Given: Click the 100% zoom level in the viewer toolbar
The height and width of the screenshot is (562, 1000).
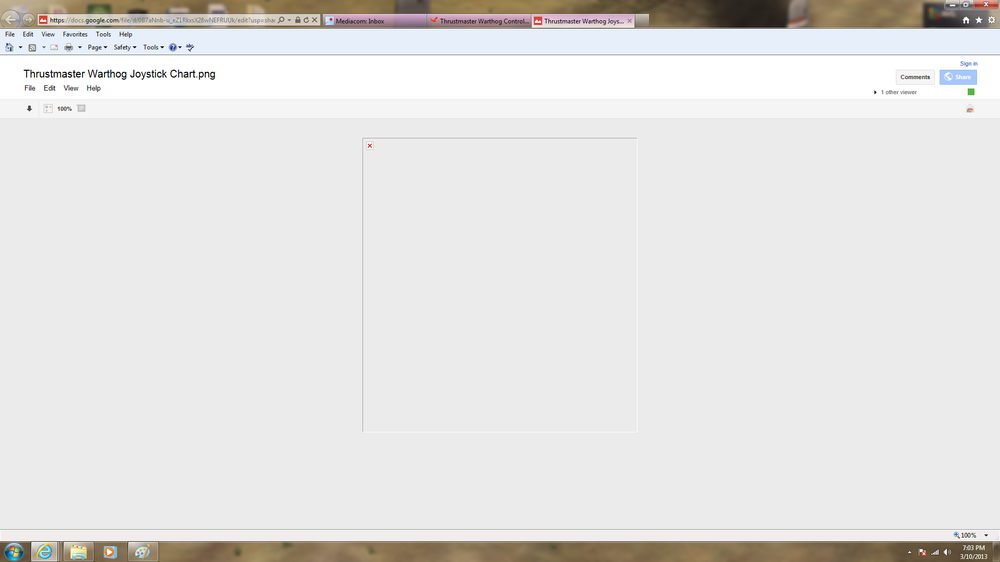Looking at the screenshot, I should [x=64, y=109].
